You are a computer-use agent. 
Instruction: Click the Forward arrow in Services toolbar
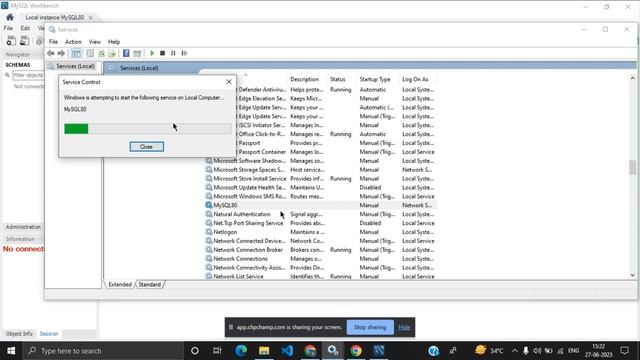(x=61, y=53)
